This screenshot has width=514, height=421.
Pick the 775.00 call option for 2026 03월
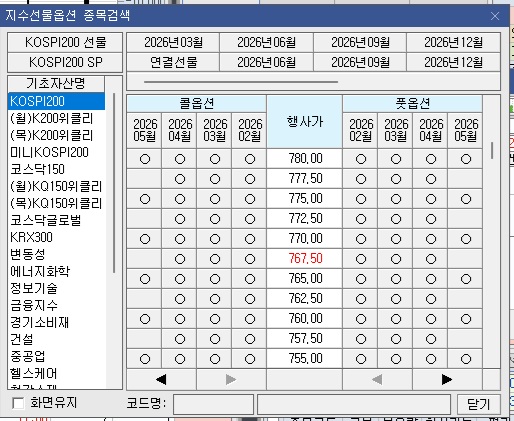point(215,199)
